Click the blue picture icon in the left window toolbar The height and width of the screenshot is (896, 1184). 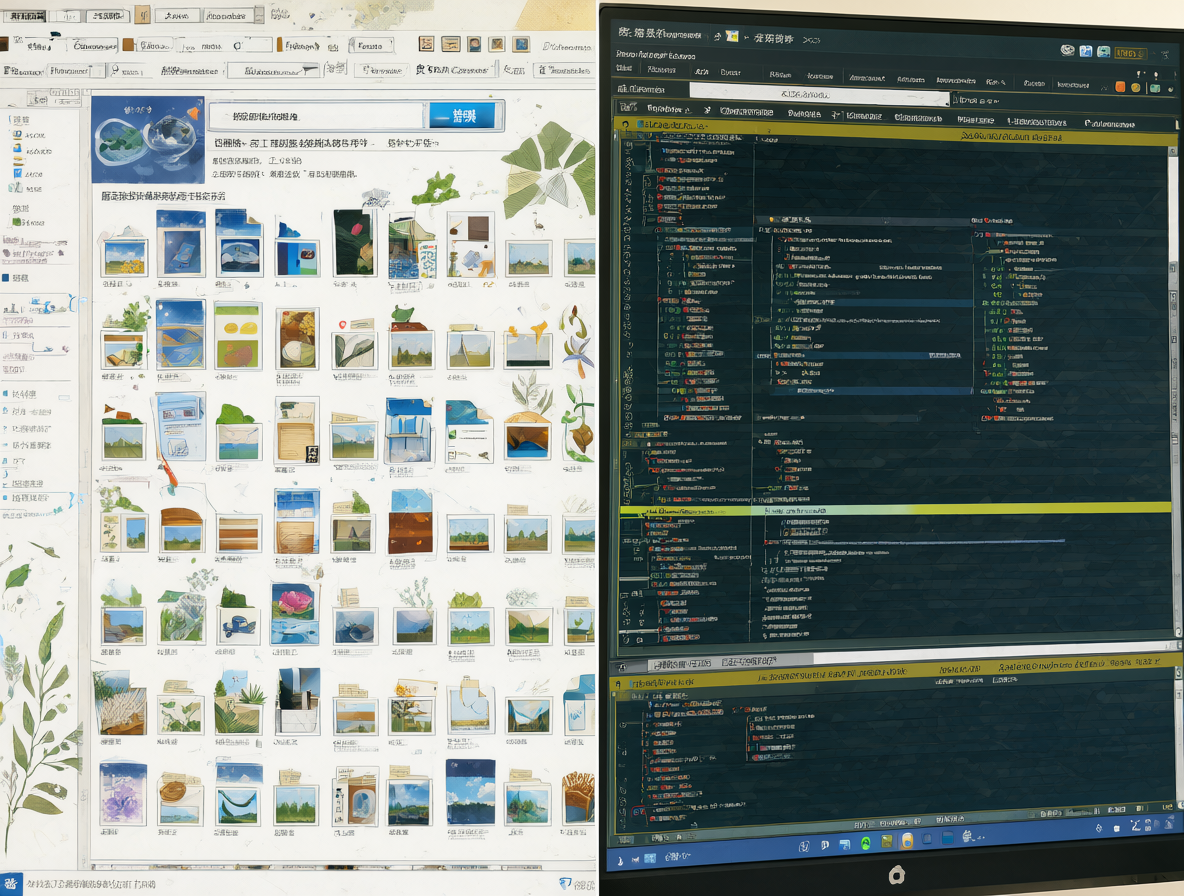pyautogui.click(x=521, y=45)
